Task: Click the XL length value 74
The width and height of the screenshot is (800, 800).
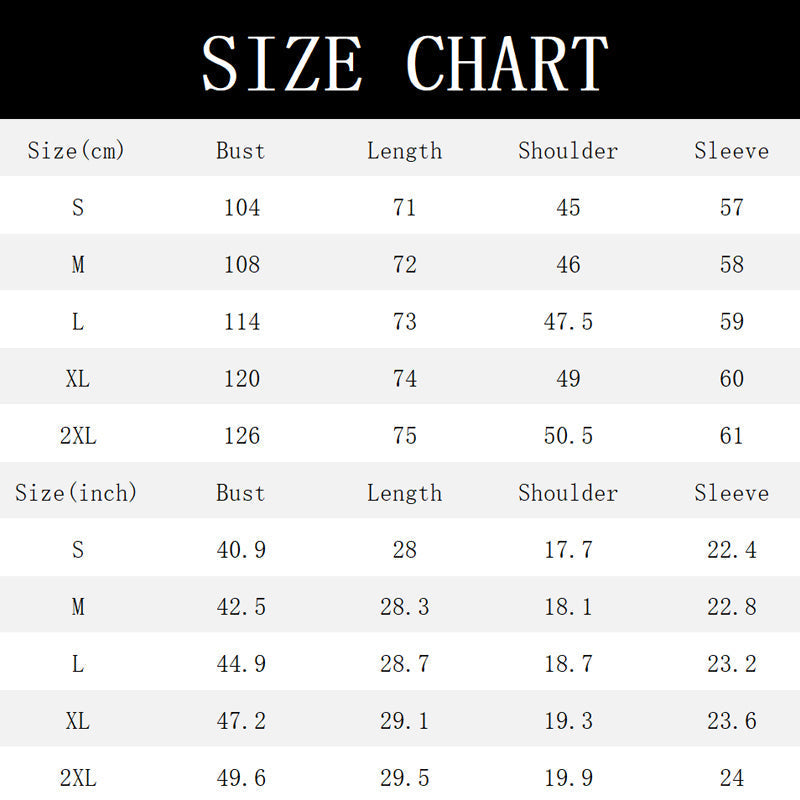Action: tap(405, 379)
